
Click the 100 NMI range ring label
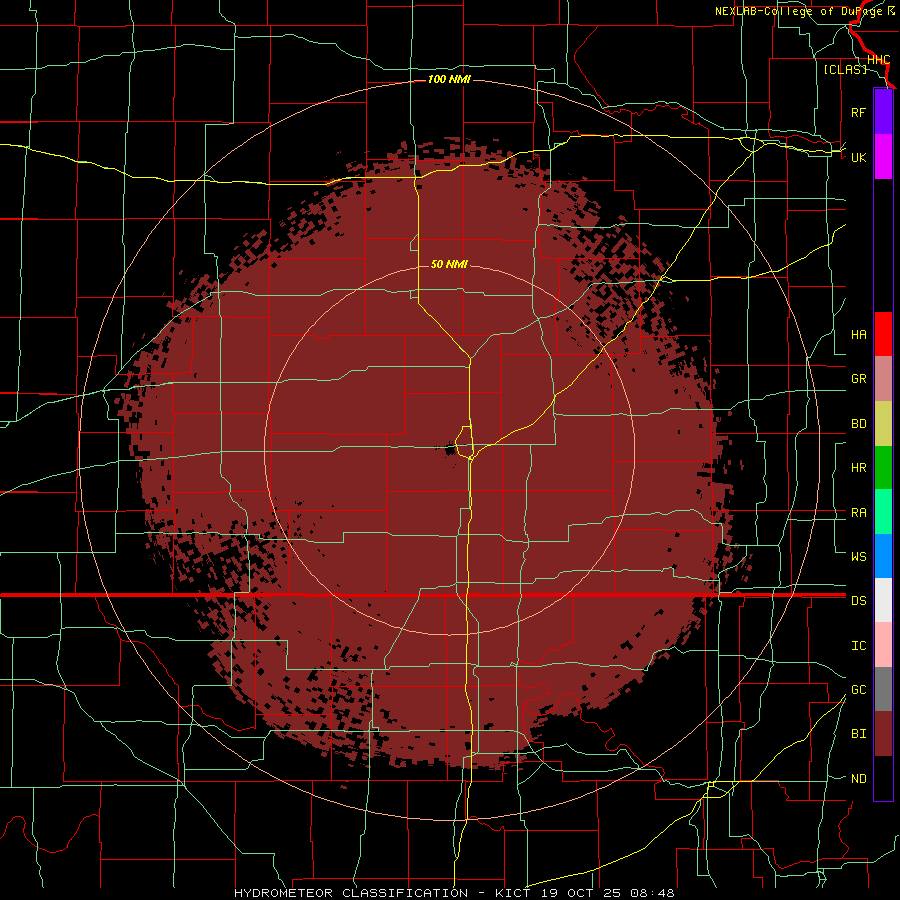[x=449, y=79]
